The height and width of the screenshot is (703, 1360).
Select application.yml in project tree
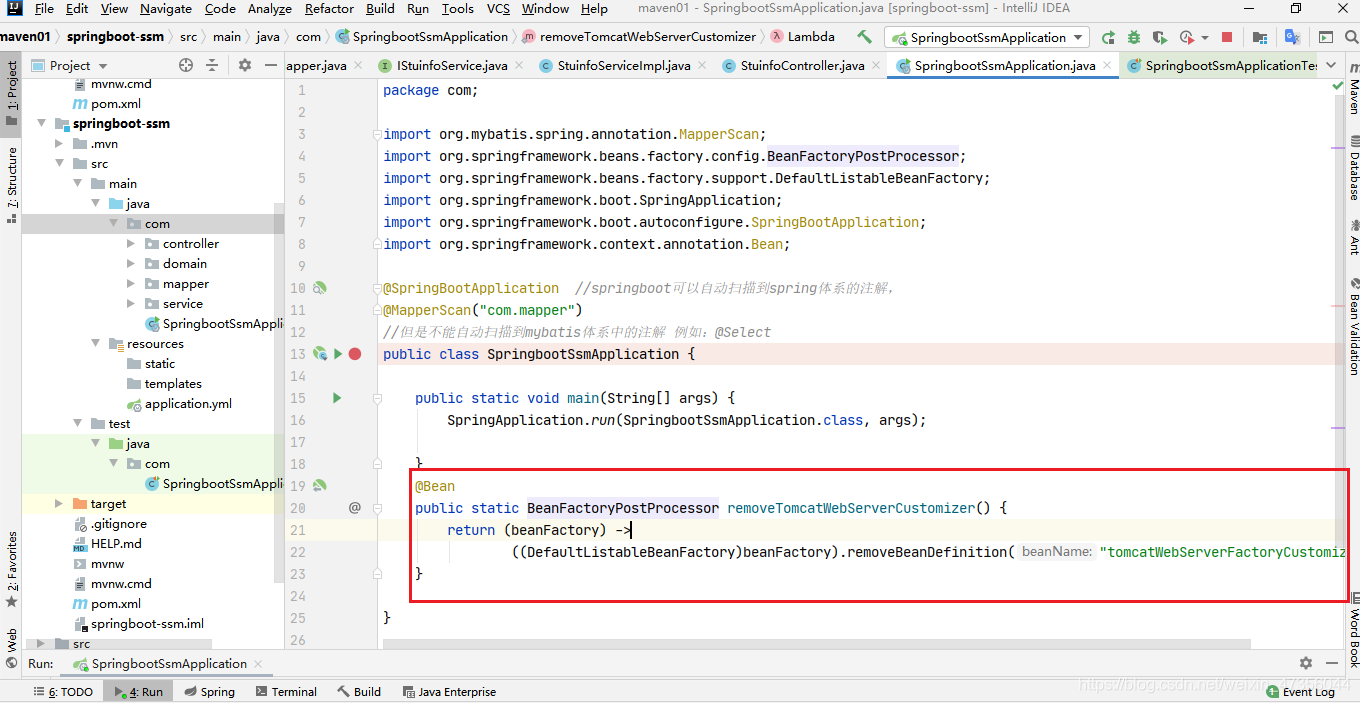pyautogui.click(x=188, y=404)
